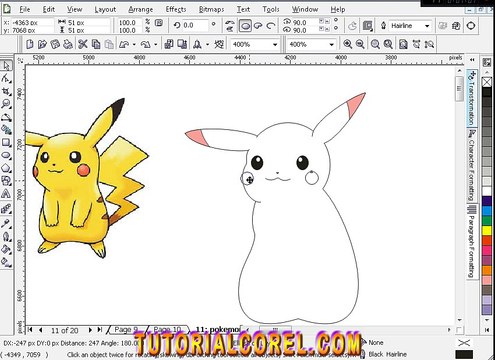The width and height of the screenshot is (495, 360).
Task: Pick the yellow swatch in palette
Action: point(487,230)
